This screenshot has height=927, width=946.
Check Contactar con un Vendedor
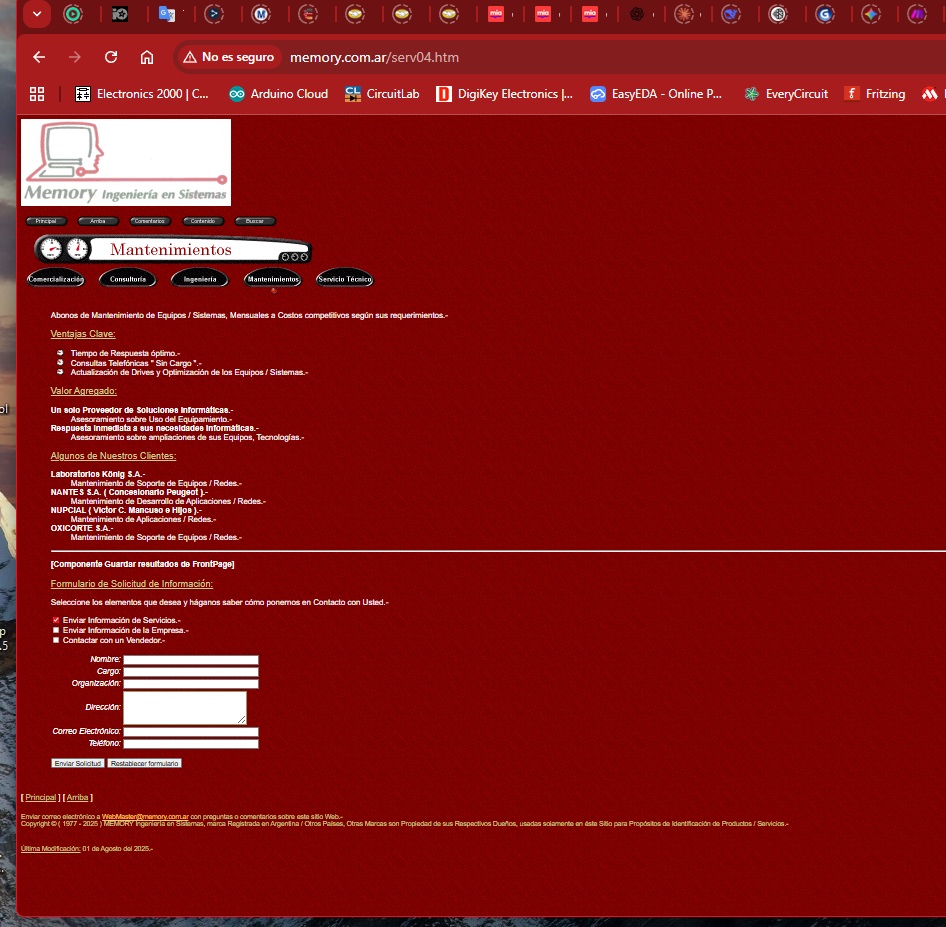pyautogui.click(x=56, y=639)
